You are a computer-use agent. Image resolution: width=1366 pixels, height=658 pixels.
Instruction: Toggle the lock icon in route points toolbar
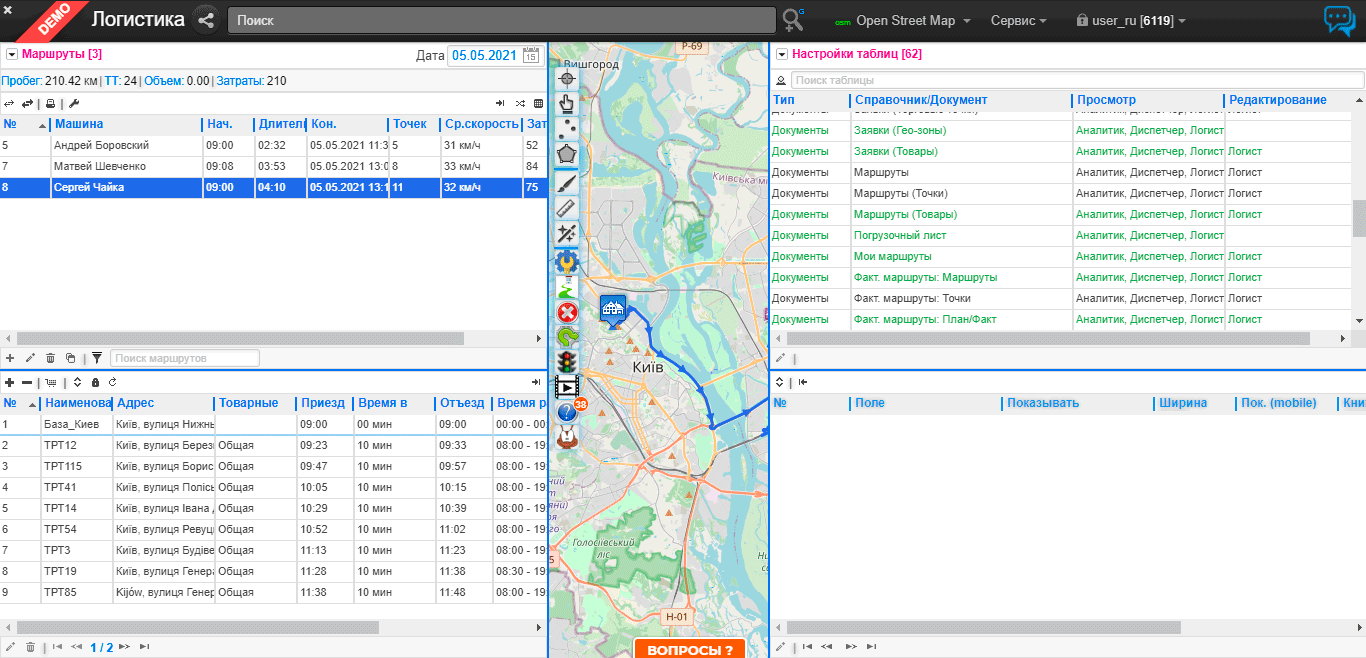click(95, 382)
